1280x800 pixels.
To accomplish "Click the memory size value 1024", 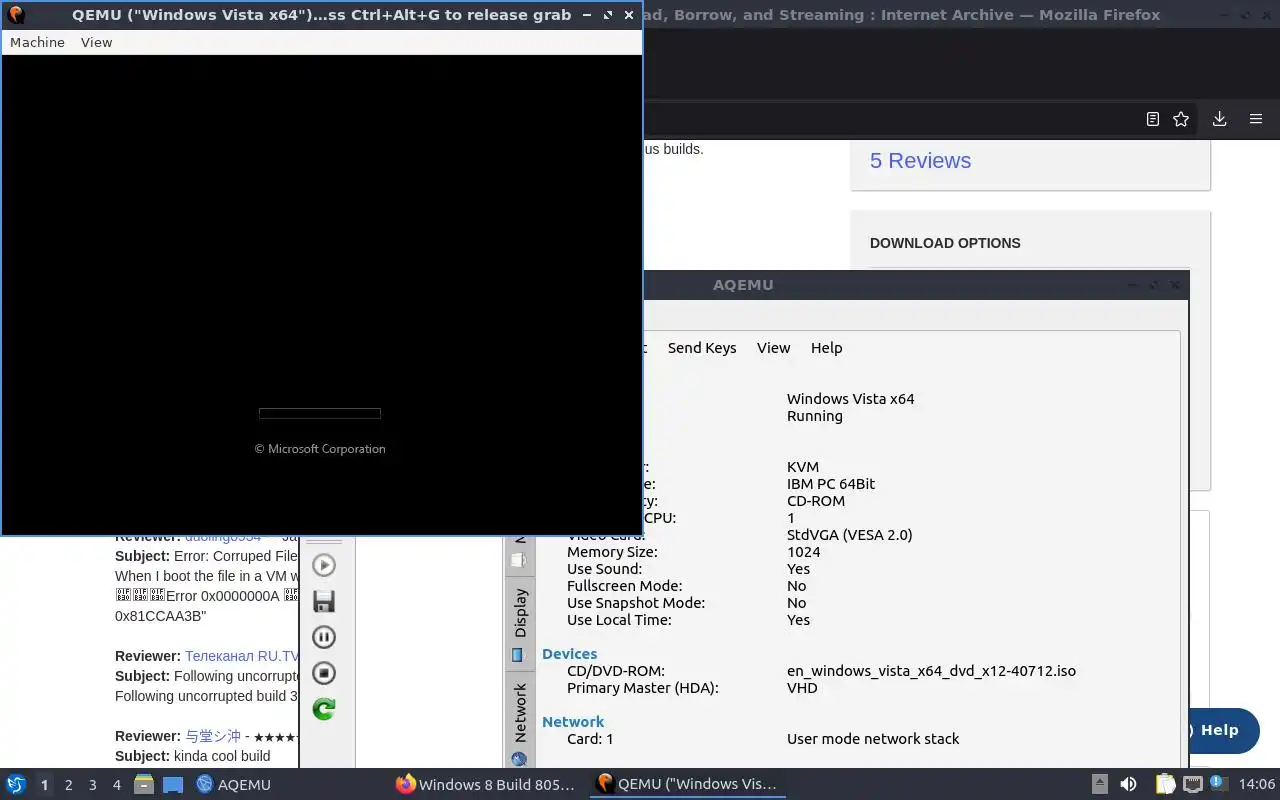I will [803, 552].
